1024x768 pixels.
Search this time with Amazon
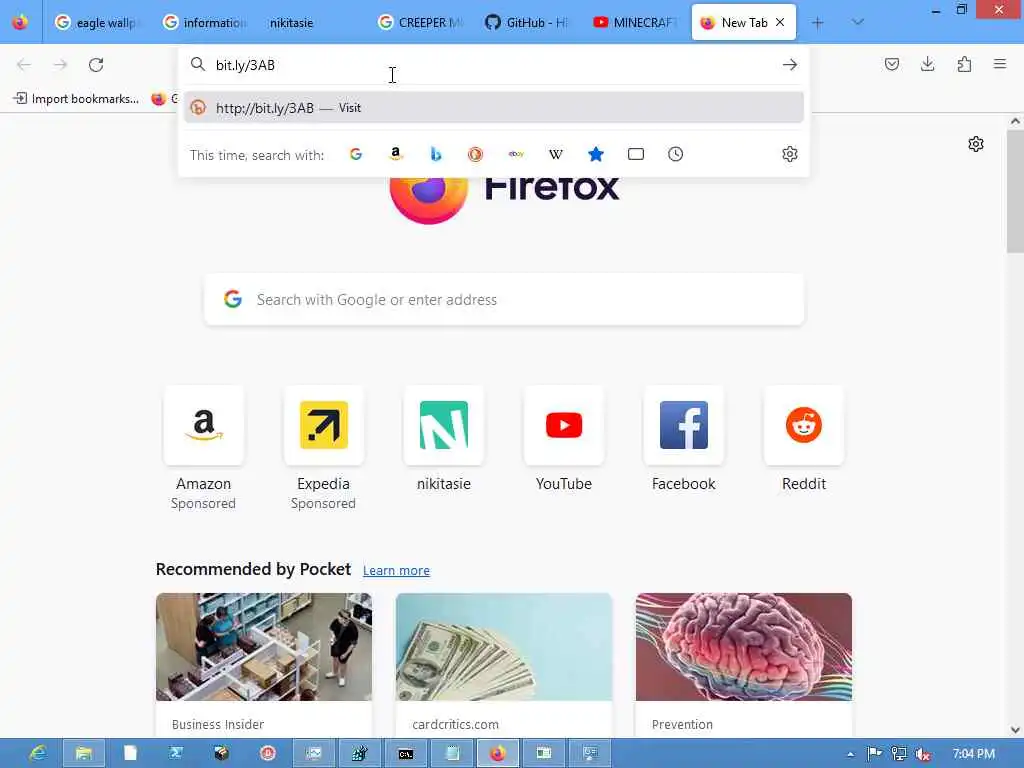pos(396,154)
